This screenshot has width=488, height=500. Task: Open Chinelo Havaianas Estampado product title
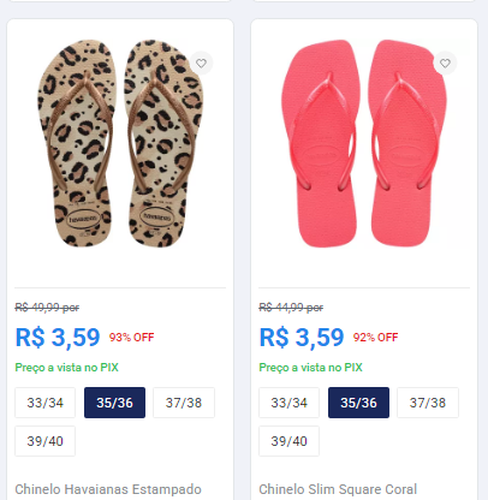tap(108, 489)
